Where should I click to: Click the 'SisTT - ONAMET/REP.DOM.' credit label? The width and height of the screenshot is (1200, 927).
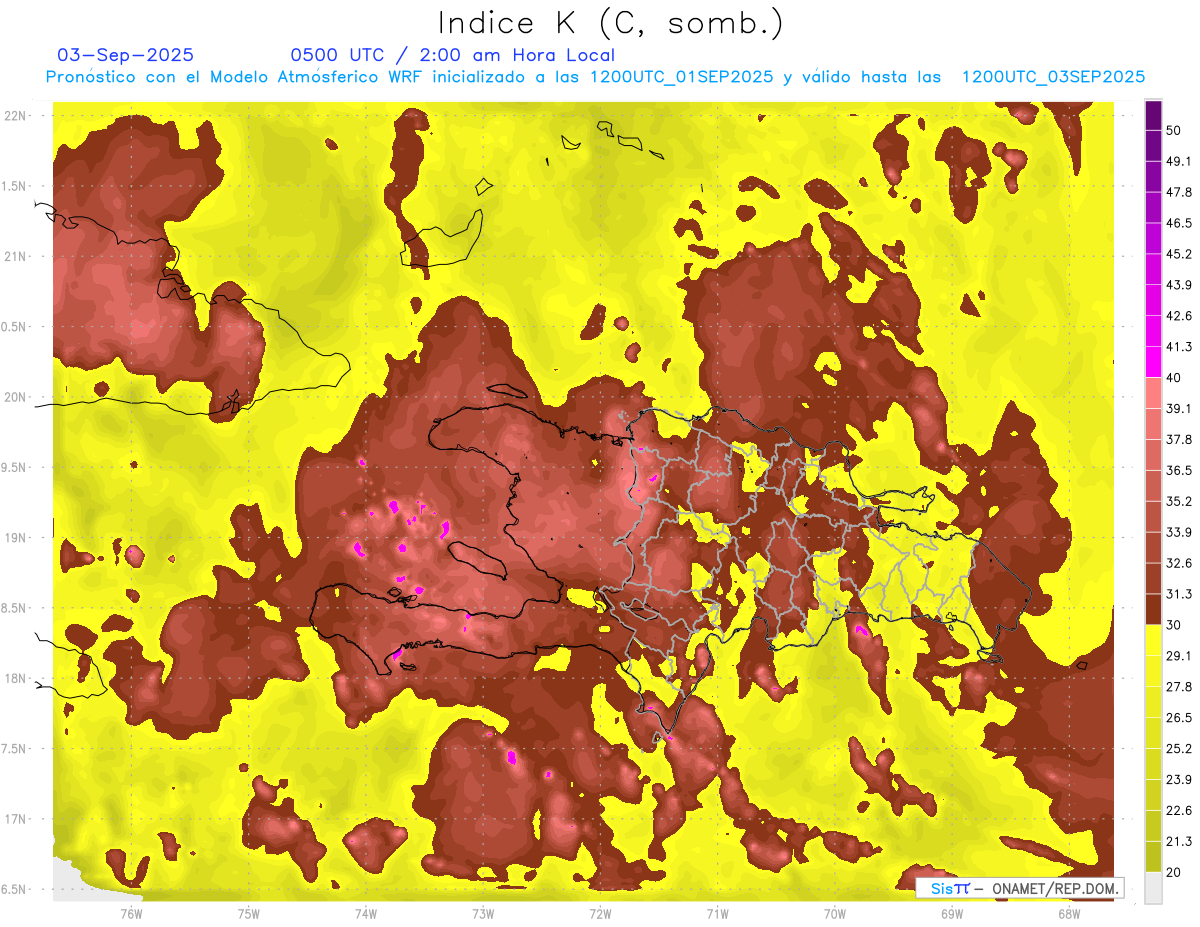tap(1020, 888)
